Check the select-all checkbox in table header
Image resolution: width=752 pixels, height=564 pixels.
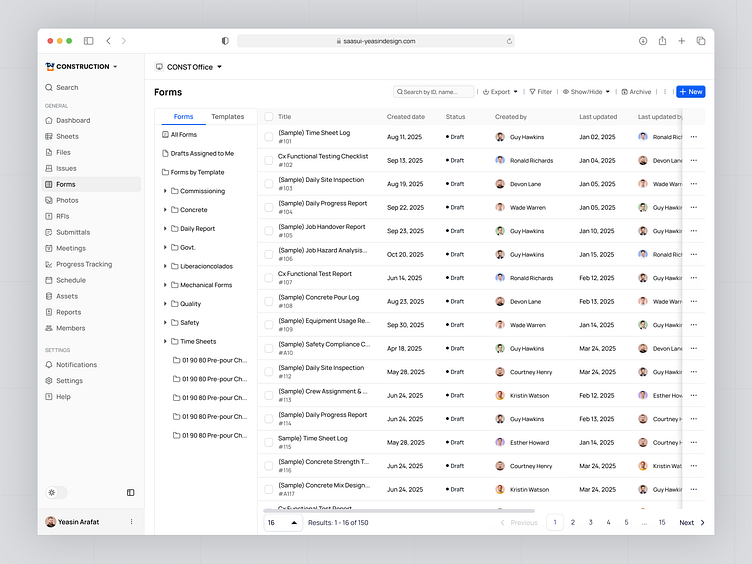point(269,117)
